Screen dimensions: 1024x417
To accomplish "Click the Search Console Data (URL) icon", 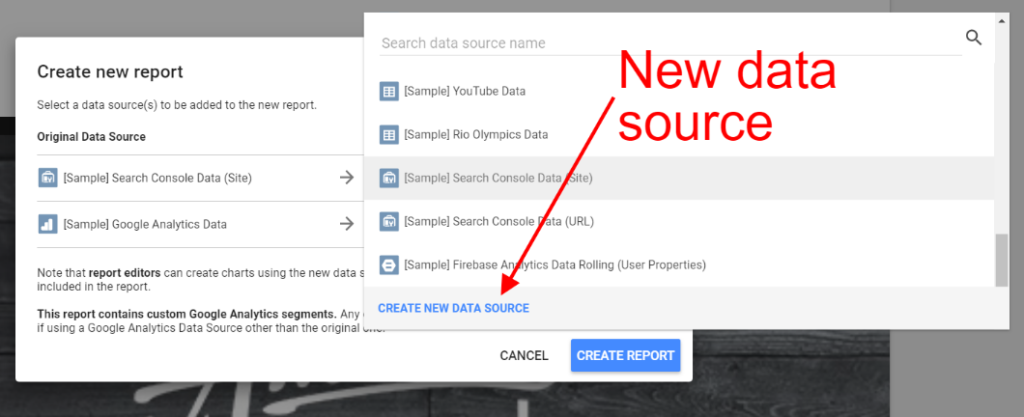I will (x=389, y=222).
